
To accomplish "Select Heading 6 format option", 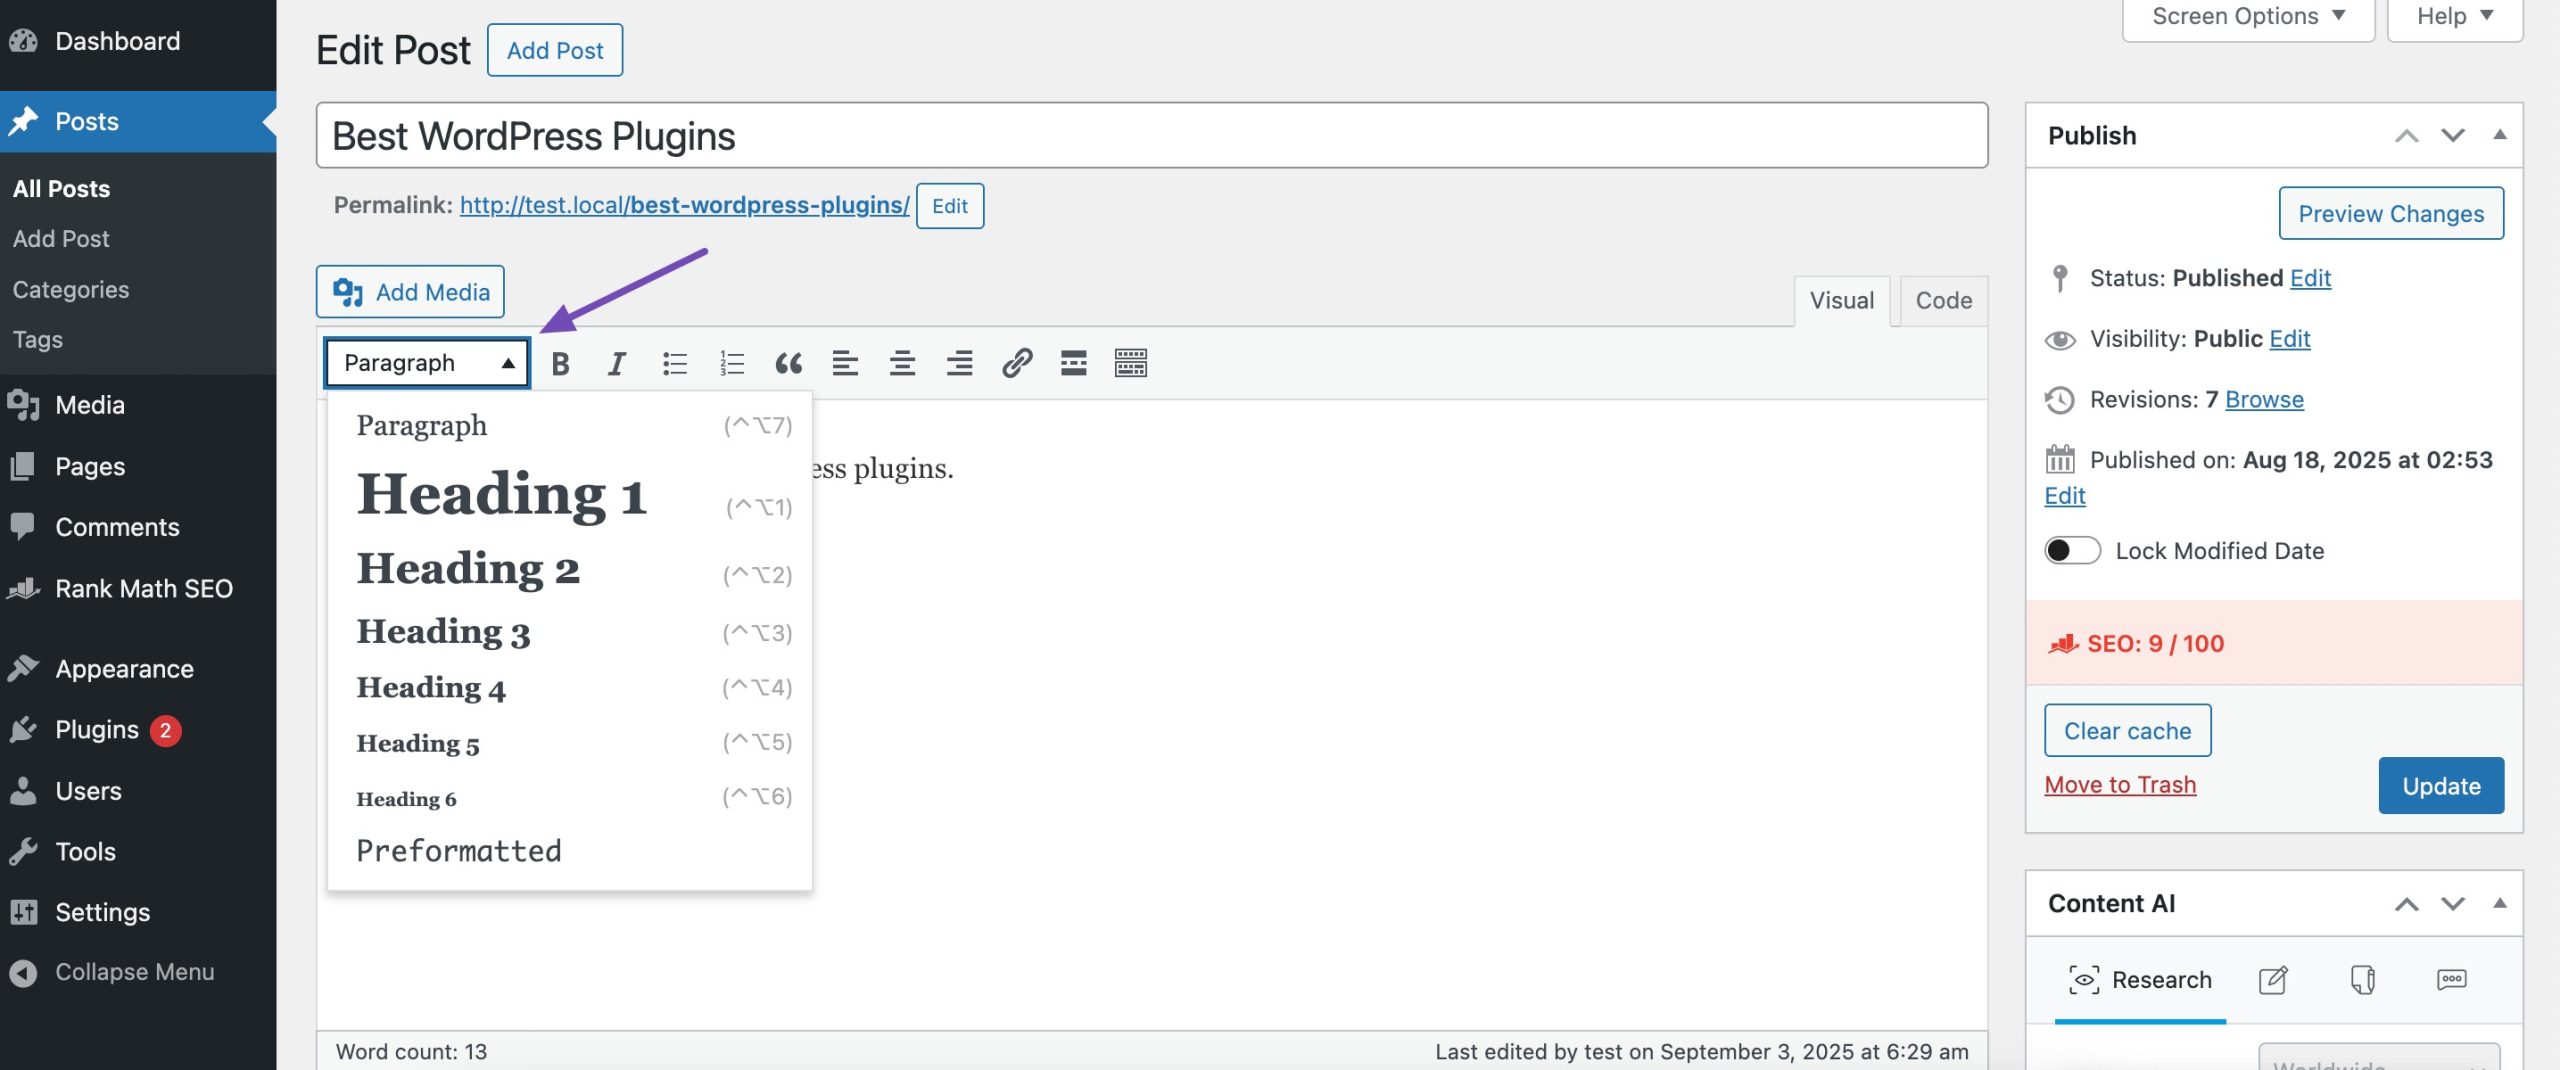I will (x=570, y=797).
